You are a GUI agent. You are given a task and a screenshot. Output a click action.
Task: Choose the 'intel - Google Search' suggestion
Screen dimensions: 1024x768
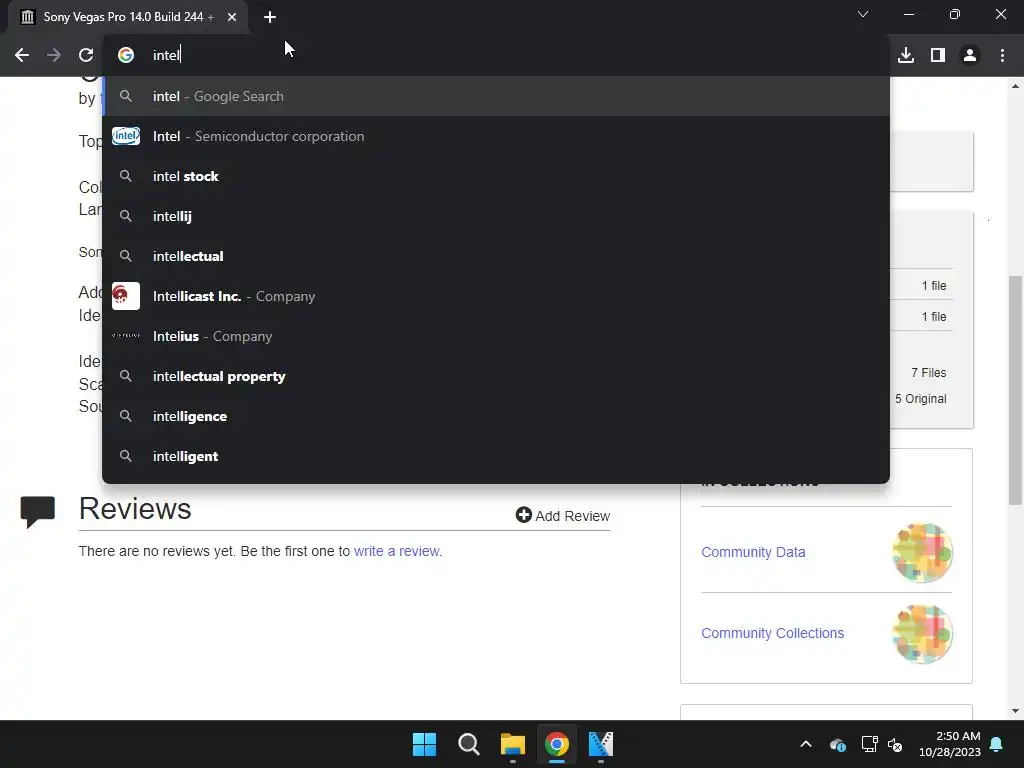496,96
